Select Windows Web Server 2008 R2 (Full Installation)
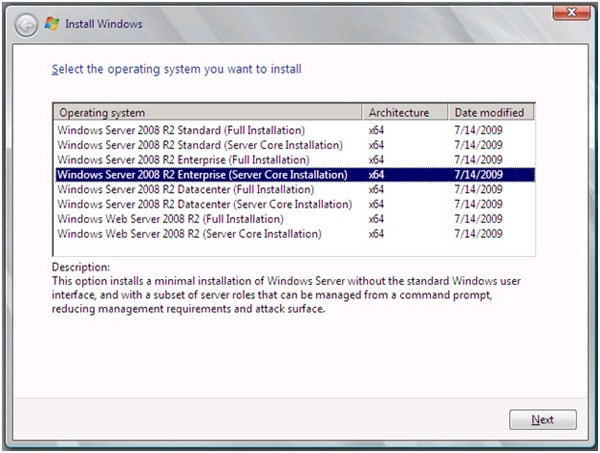The height and width of the screenshot is (453, 600). 295,219
